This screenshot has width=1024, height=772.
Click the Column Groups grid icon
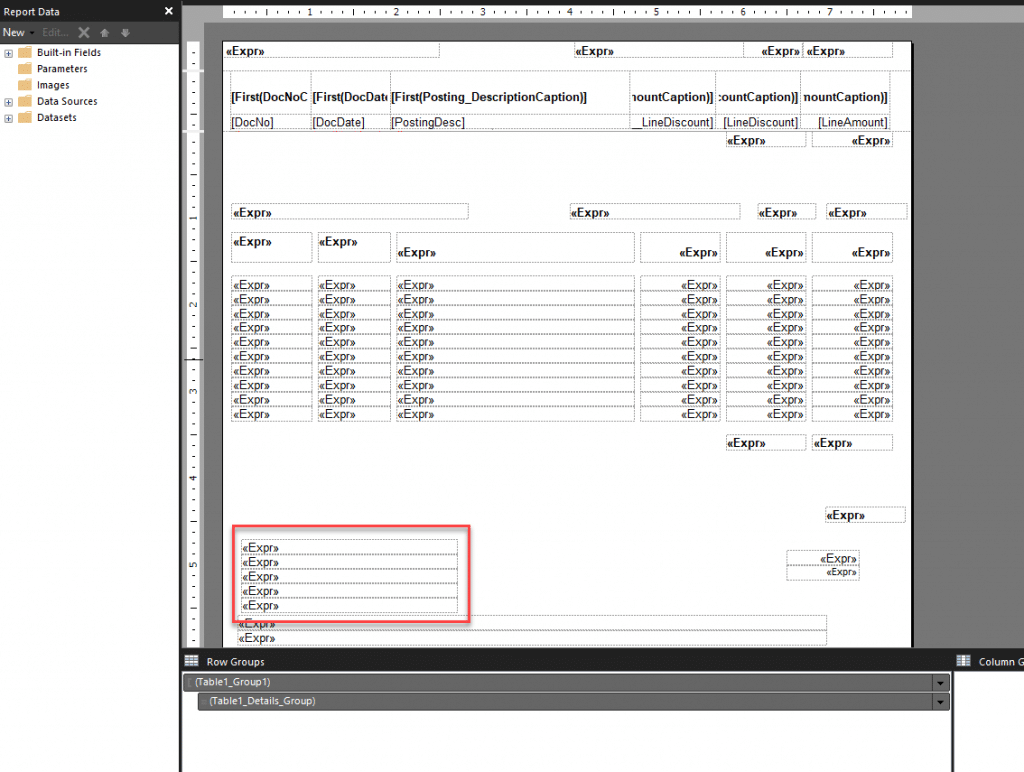[964, 661]
